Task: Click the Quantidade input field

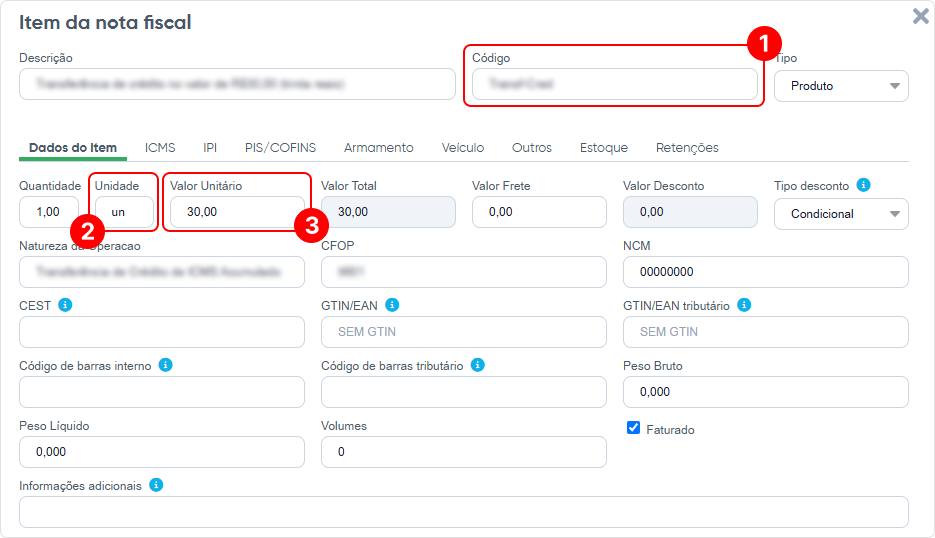Action: [x=49, y=212]
